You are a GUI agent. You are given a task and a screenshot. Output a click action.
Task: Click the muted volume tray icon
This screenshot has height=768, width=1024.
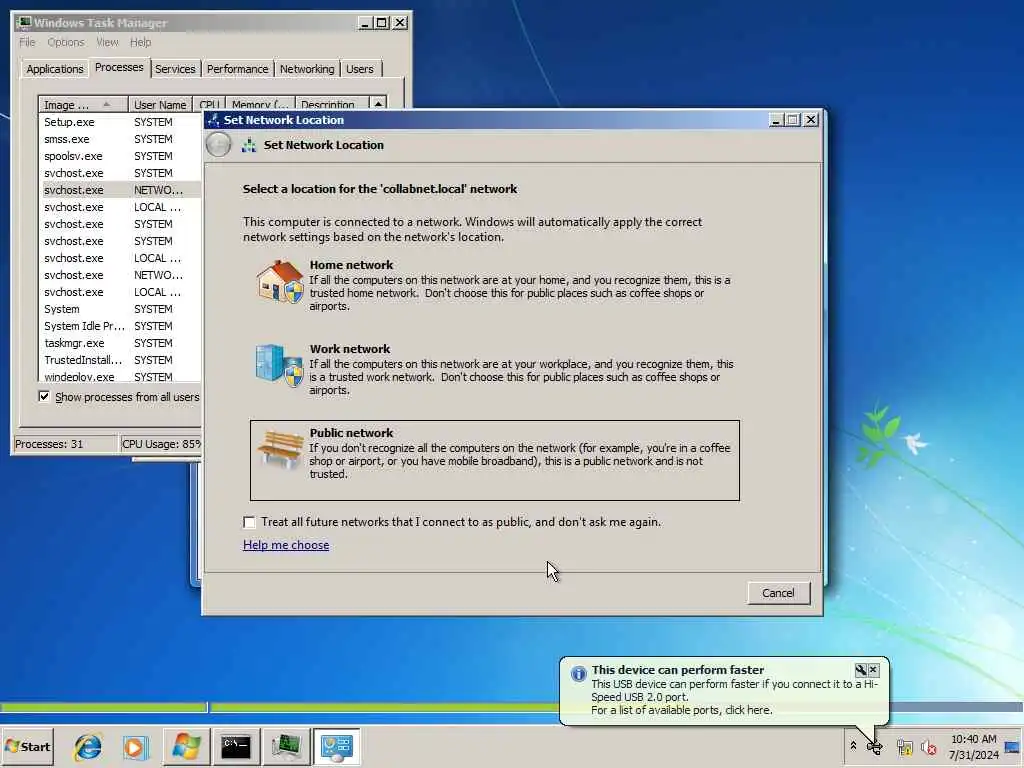click(x=928, y=747)
